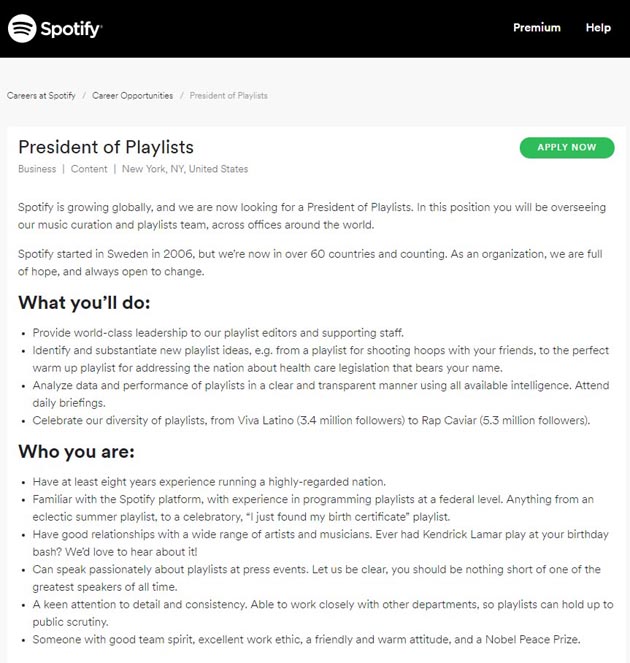Image resolution: width=630 pixels, height=663 pixels.
Task: Click President of Playlists breadcrumb
Action: tap(228, 96)
